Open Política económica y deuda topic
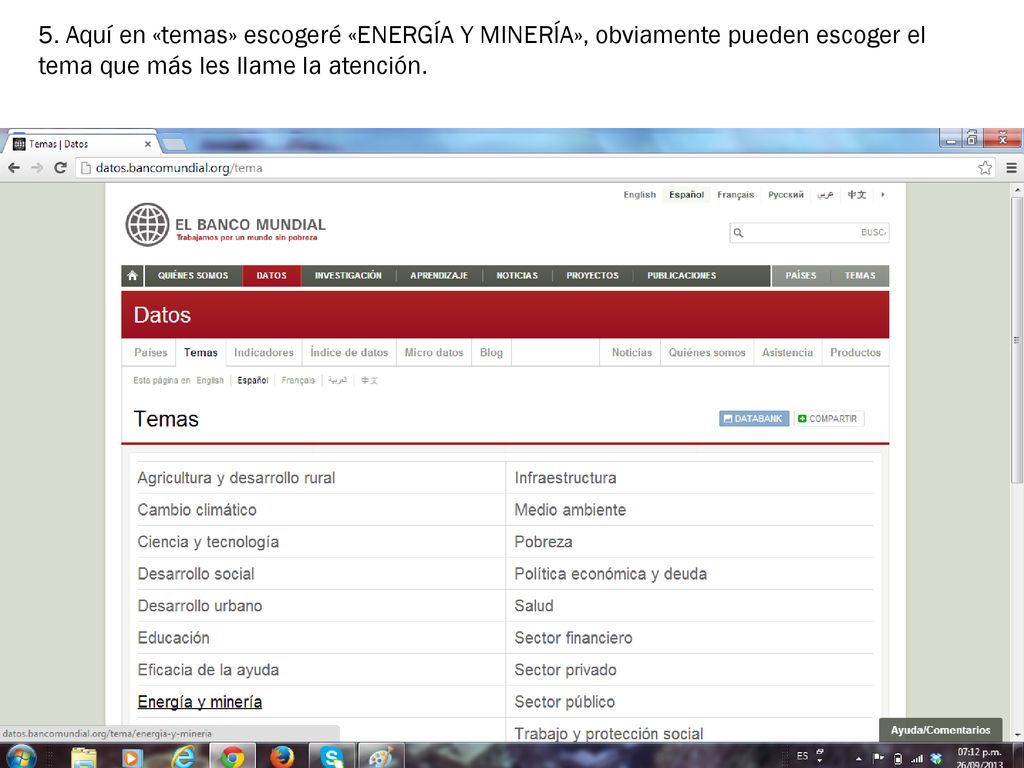1024x768 pixels. pyautogui.click(x=611, y=574)
